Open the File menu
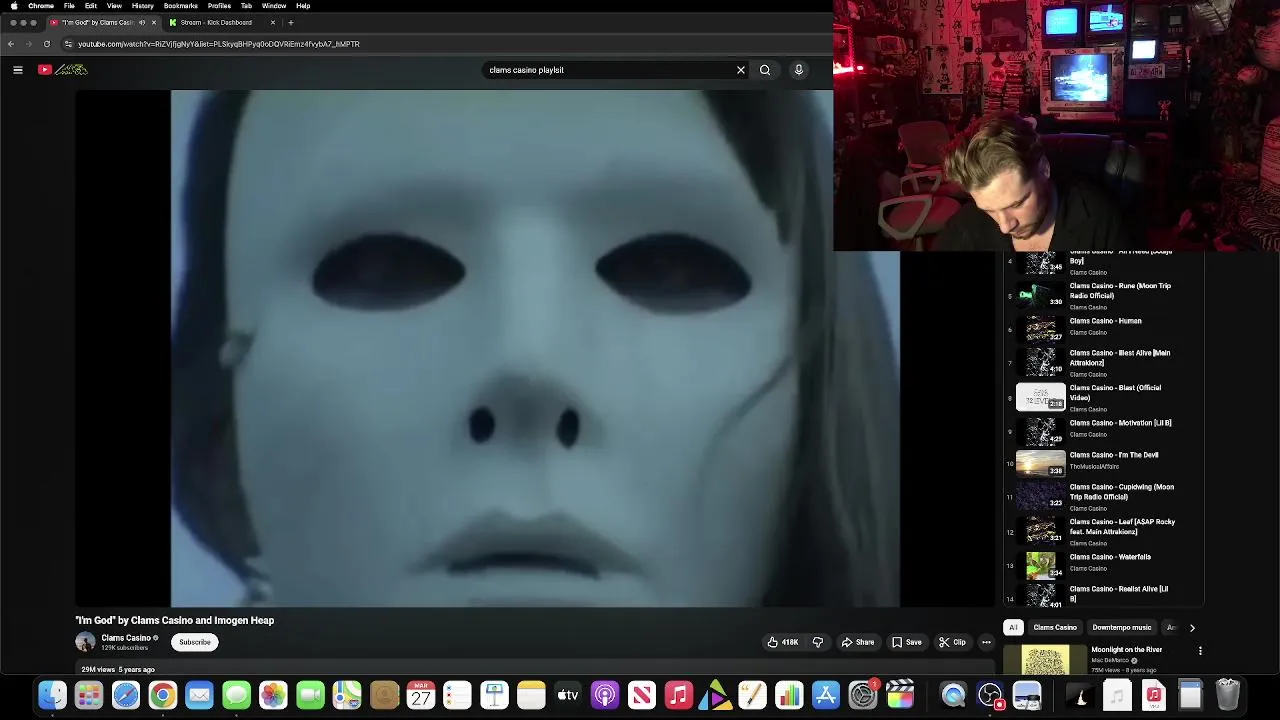1280x720 pixels. (x=69, y=6)
